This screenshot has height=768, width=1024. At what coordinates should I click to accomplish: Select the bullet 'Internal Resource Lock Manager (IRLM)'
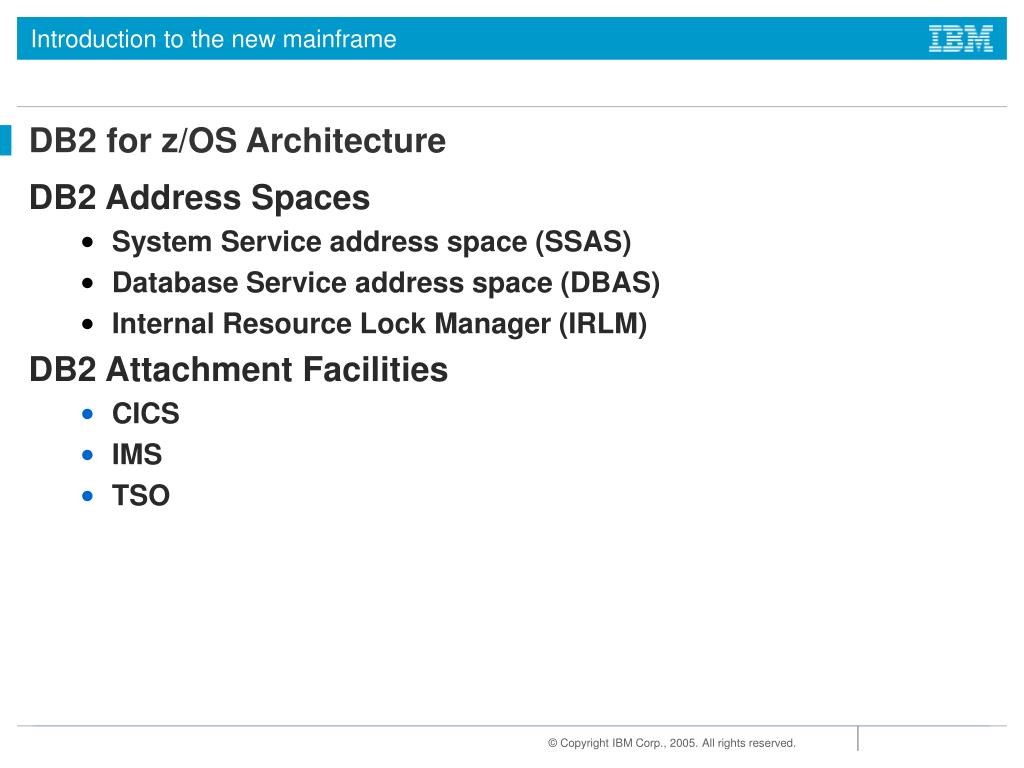[x=379, y=324]
